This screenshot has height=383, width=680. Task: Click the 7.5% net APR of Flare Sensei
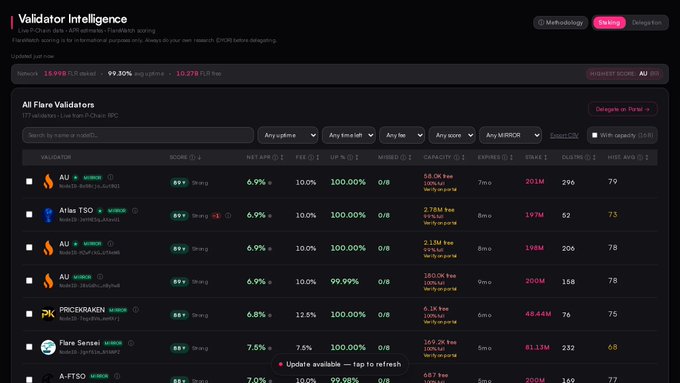click(x=256, y=347)
